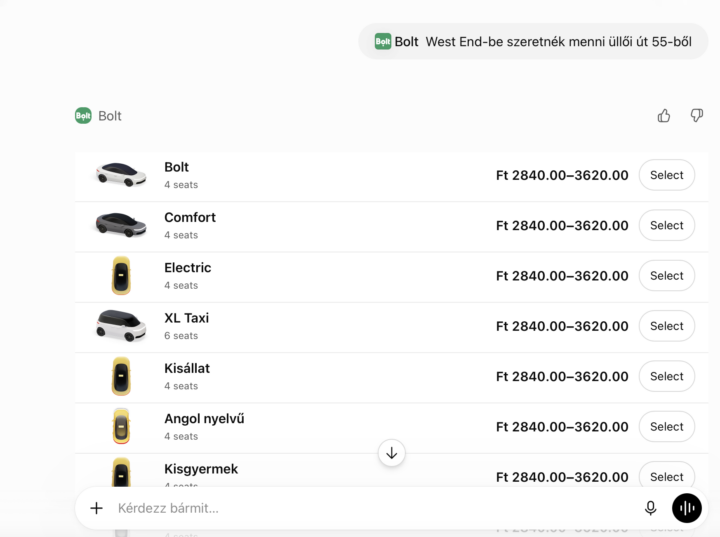
Task: Click the white Bolt car image
Action: [x=121, y=175]
